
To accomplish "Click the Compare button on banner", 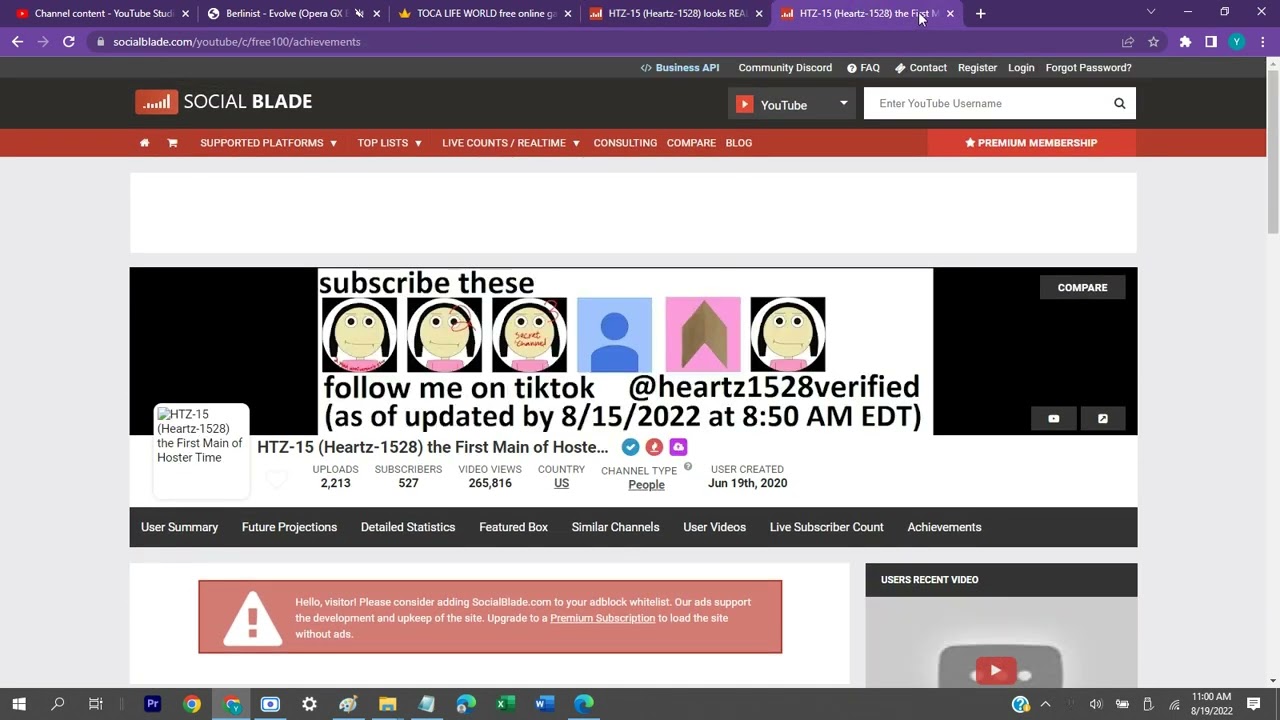I will (x=1082, y=288).
